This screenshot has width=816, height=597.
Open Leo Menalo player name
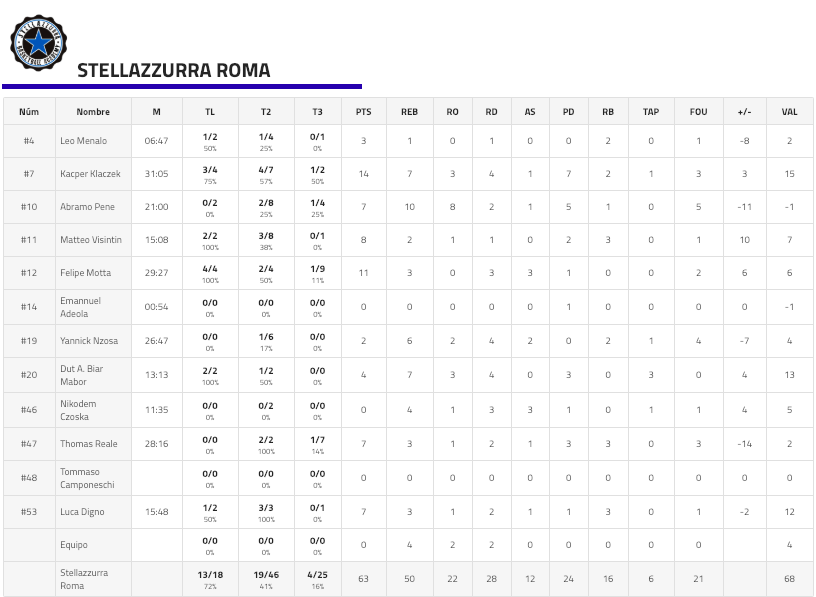point(83,141)
